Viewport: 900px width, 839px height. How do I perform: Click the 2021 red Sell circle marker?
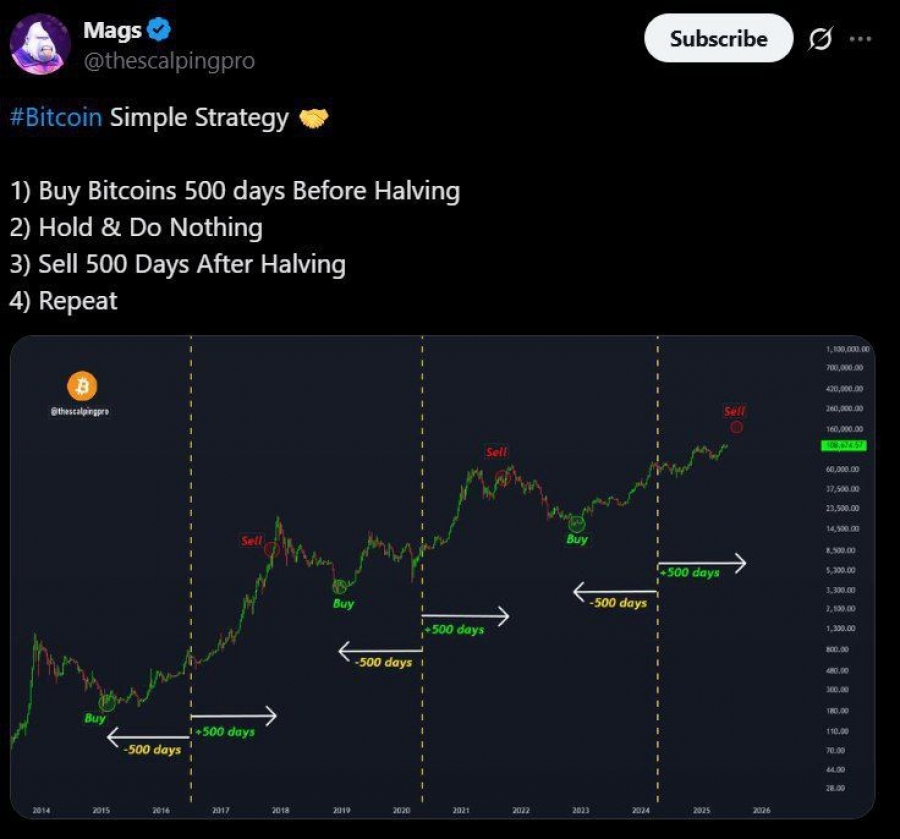pos(503,477)
